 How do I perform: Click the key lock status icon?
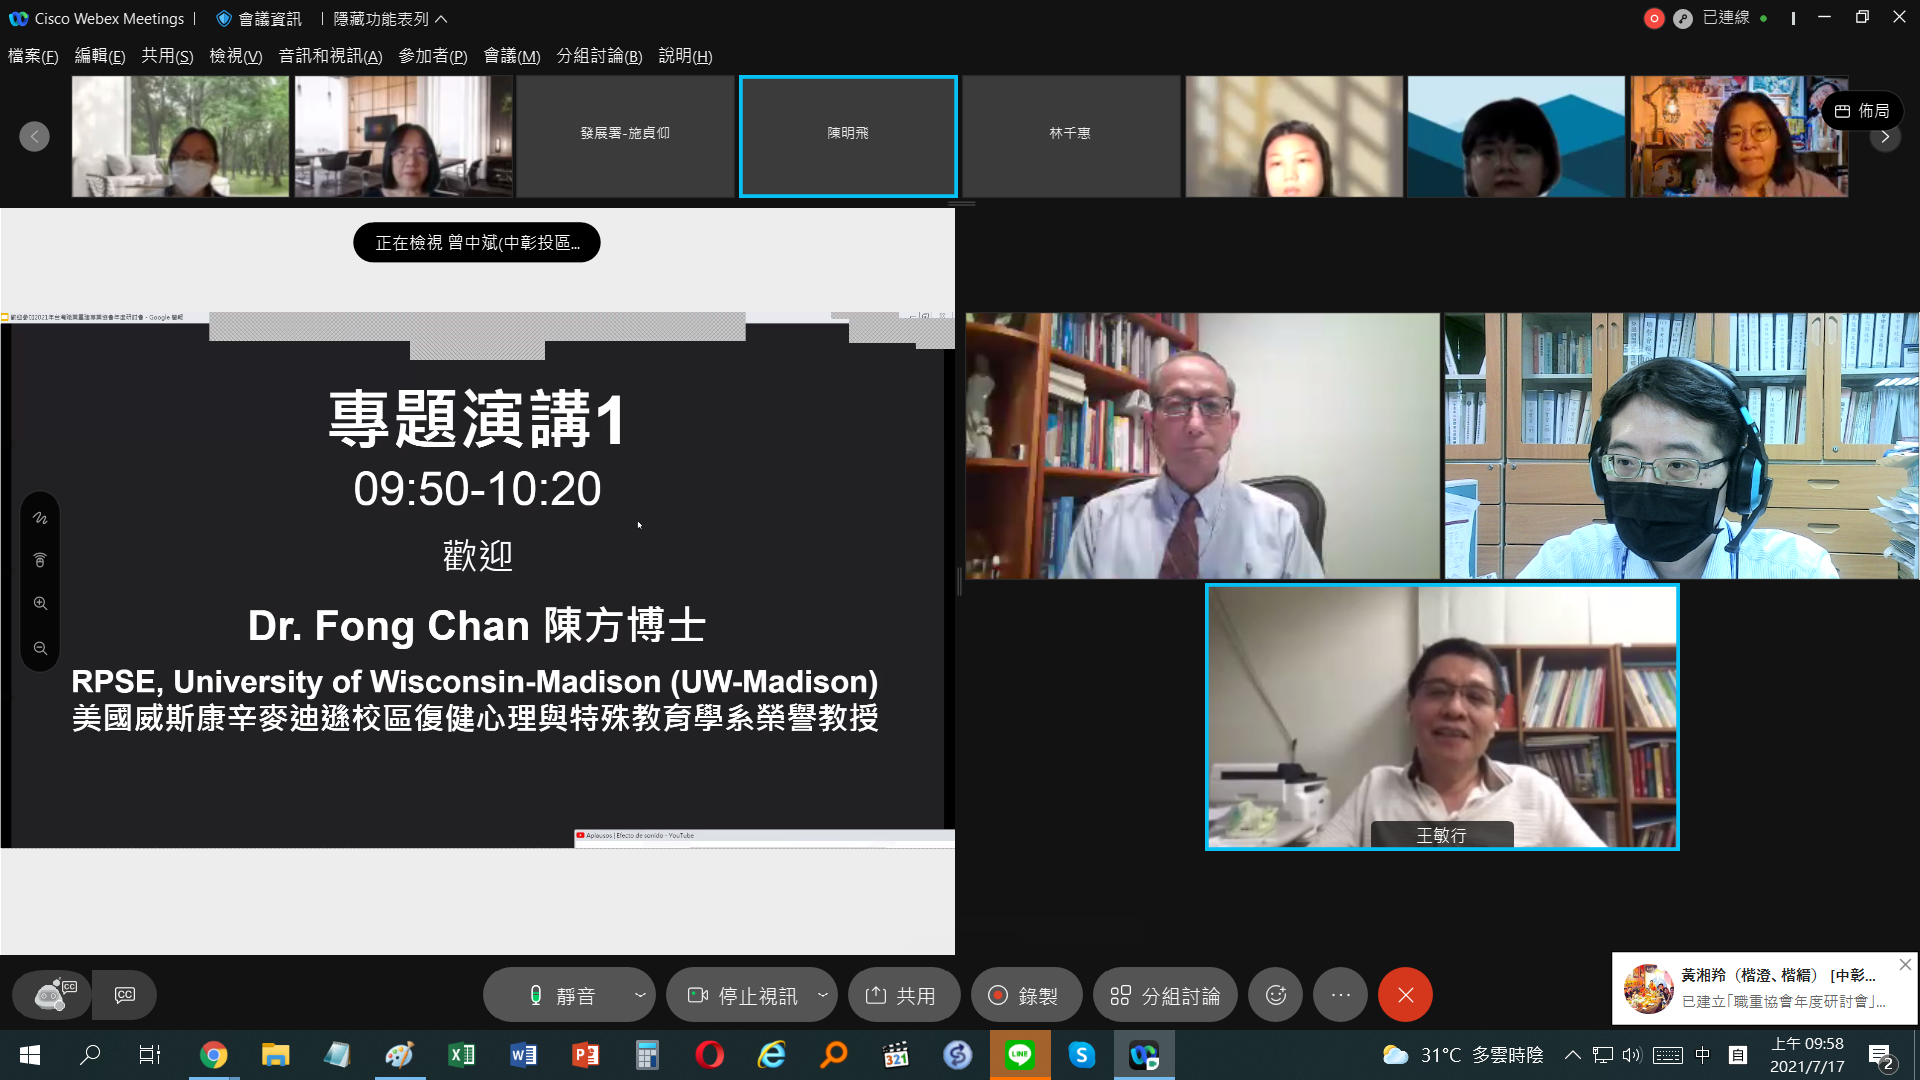point(1683,19)
